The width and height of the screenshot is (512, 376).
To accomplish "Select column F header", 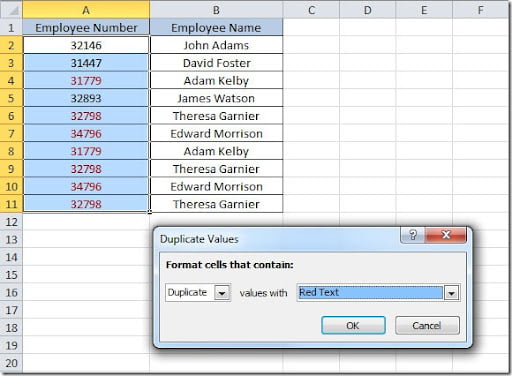I will (480, 10).
